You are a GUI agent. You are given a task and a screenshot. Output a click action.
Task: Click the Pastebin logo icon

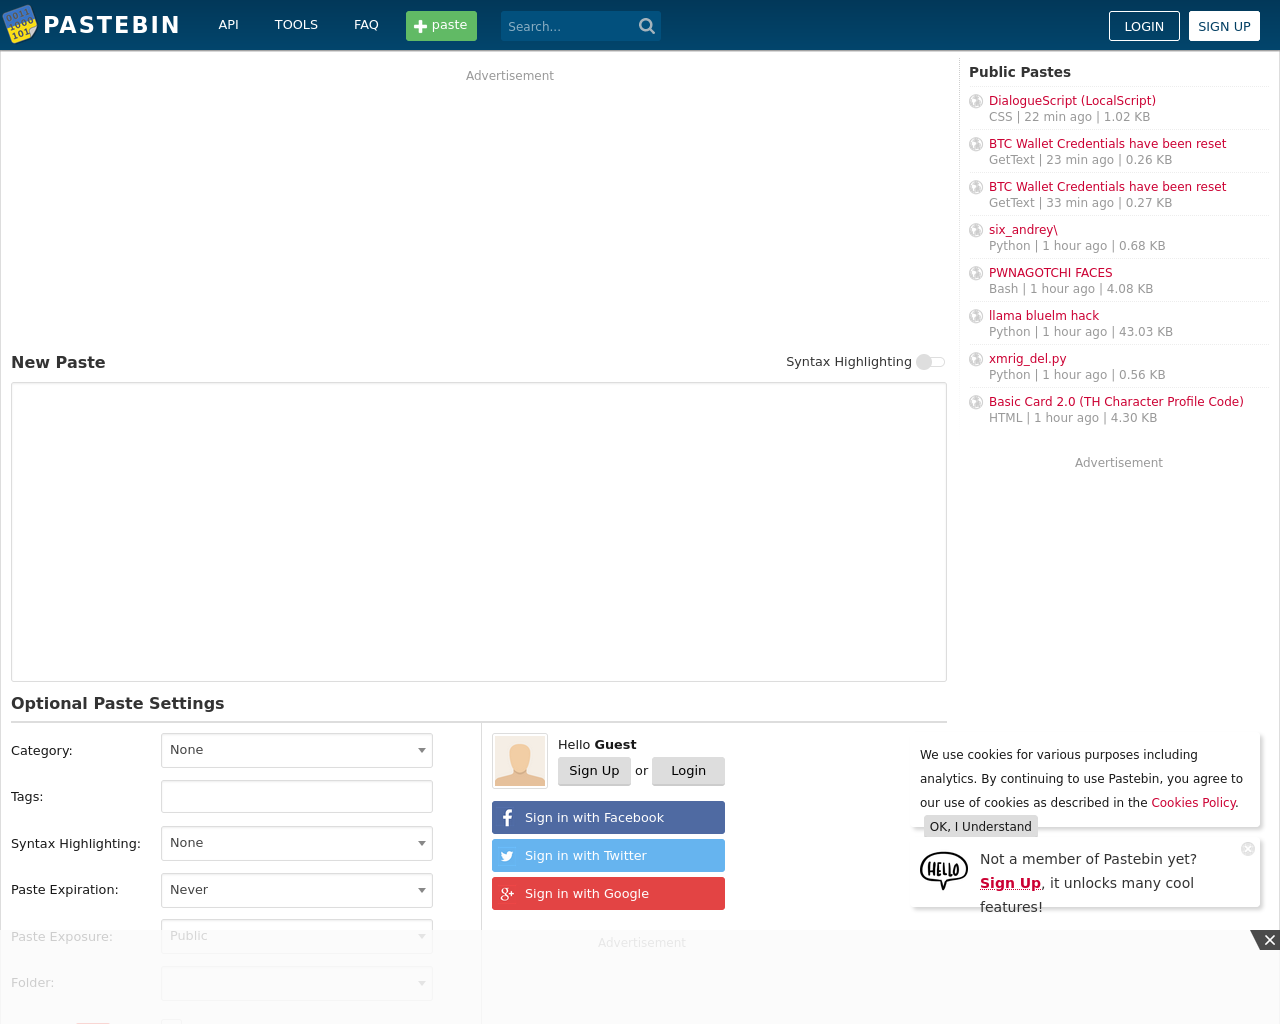19,24
